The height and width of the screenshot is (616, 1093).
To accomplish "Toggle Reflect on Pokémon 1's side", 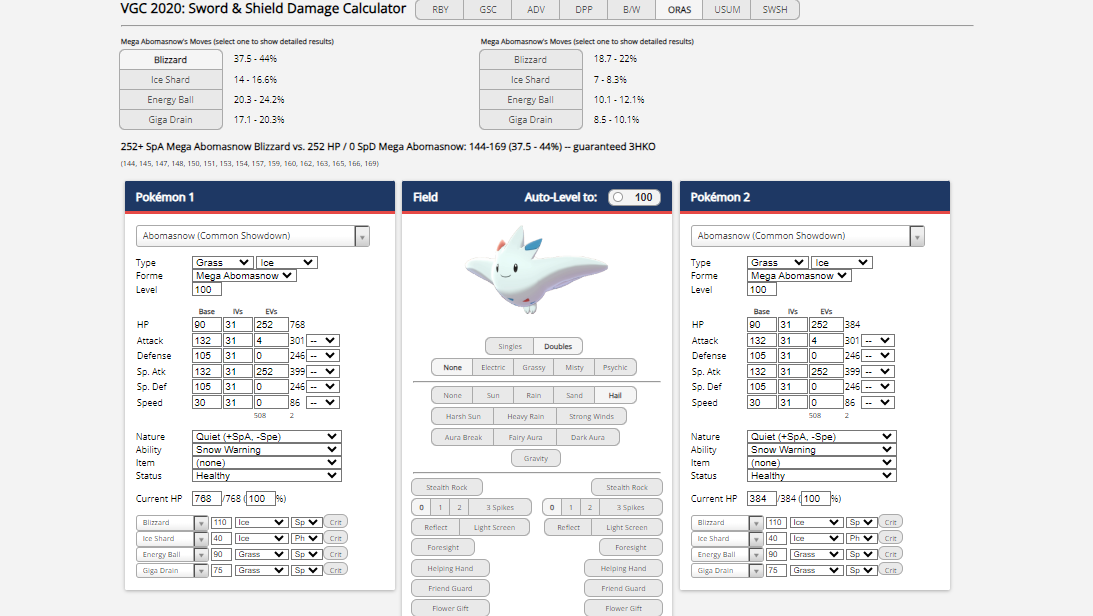I will [436, 528].
